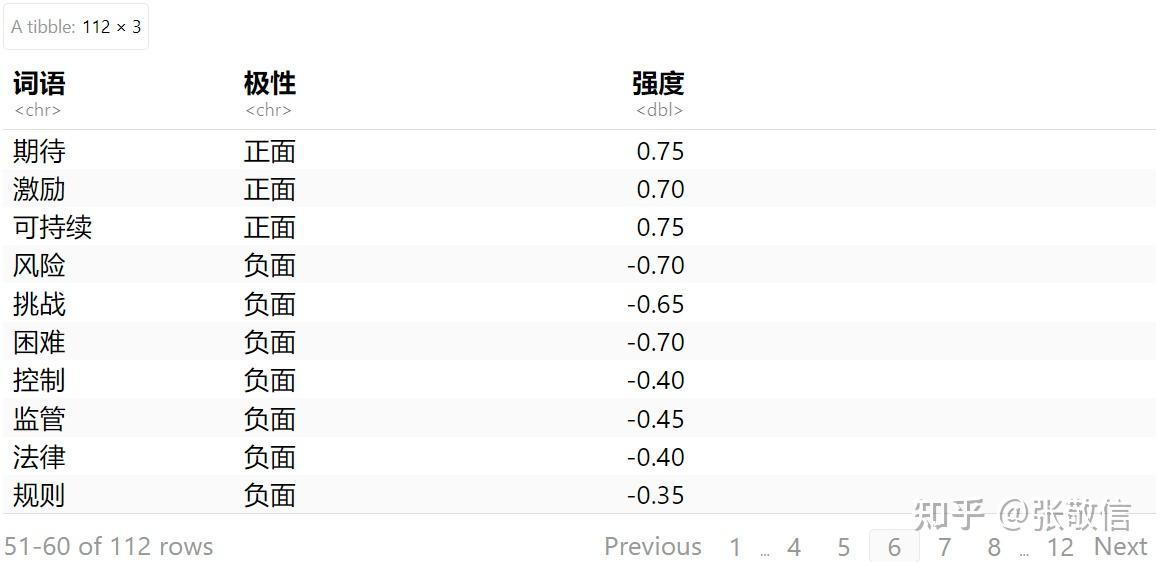Click the 极性 column header
This screenshot has height=562, width=1161.
[x=270, y=84]
